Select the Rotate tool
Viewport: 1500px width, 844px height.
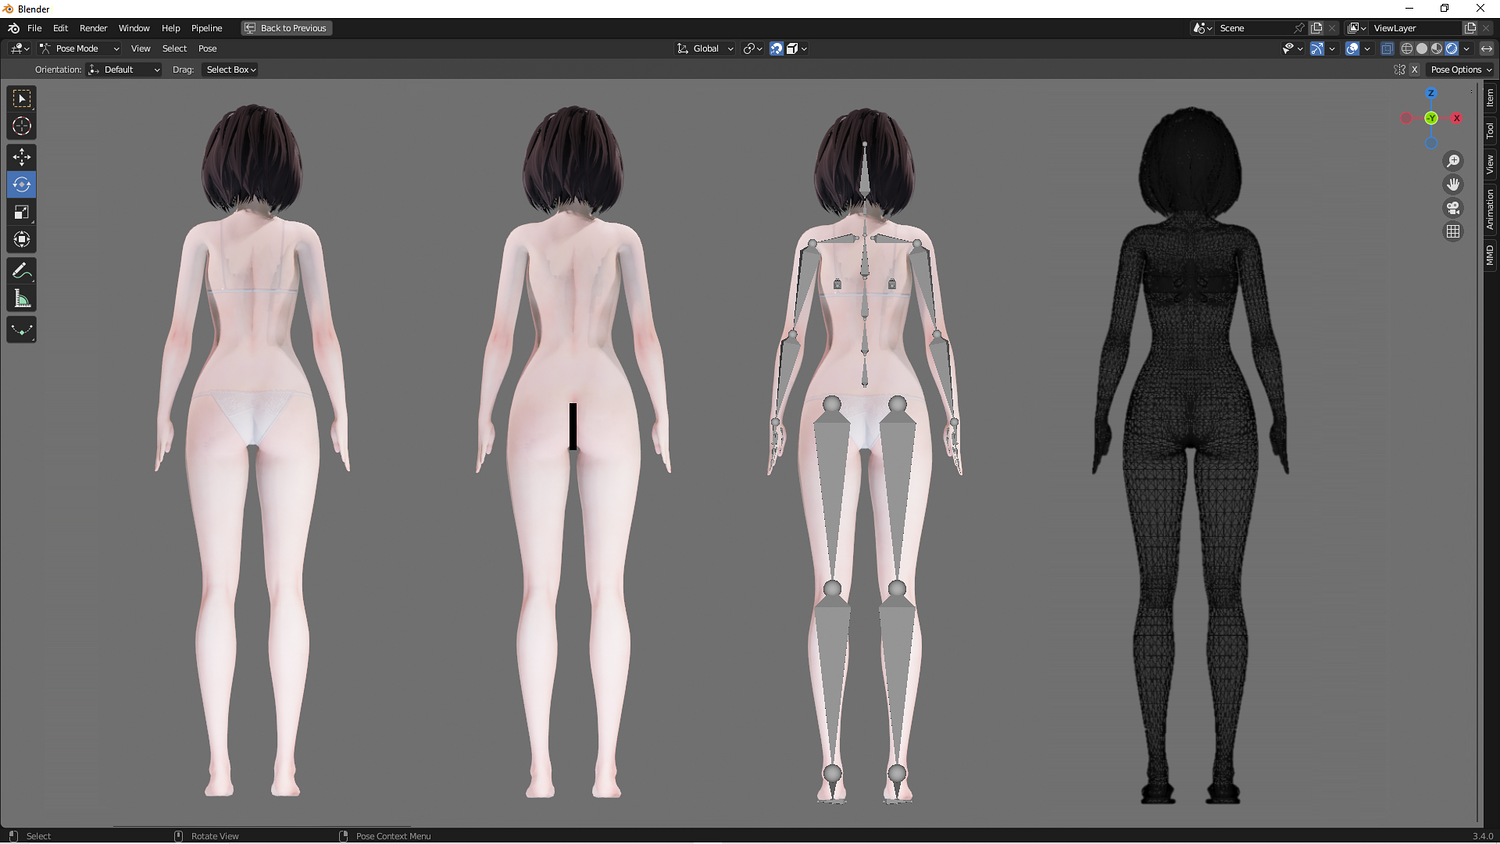(21, 185)
